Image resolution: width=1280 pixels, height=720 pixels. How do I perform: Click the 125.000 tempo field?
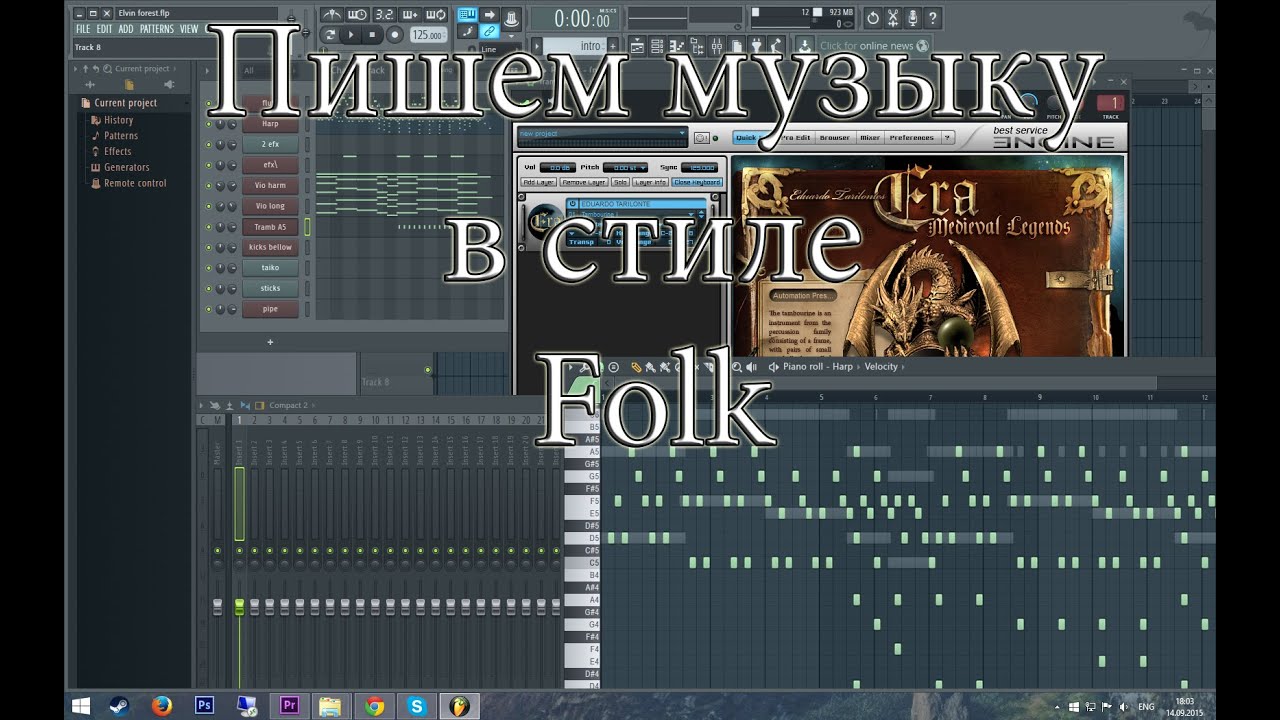coord(427,35)
